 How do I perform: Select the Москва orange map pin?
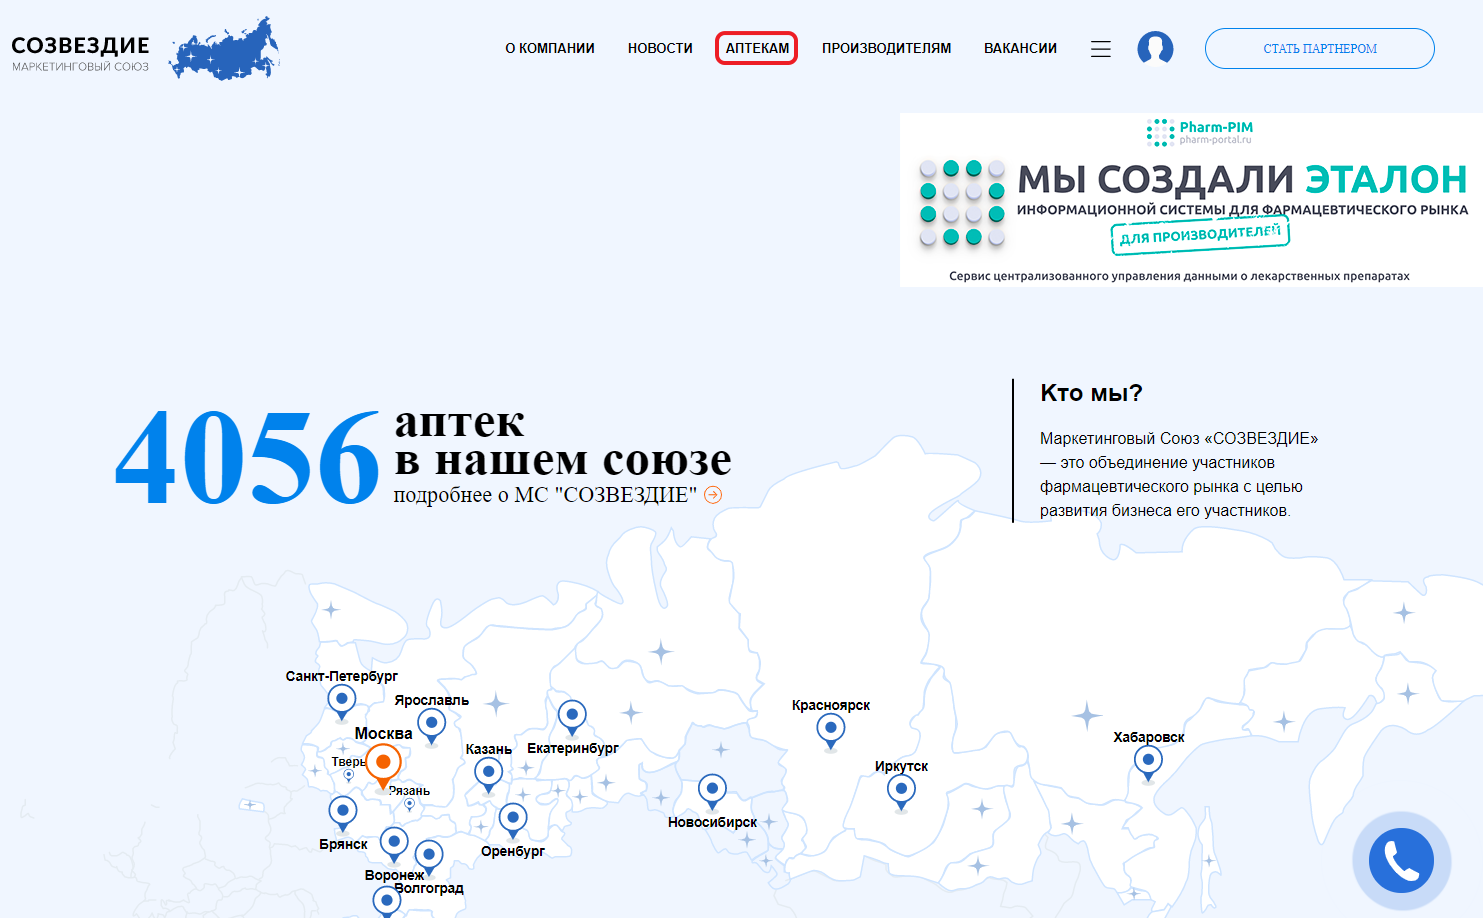tap(383, 766)
